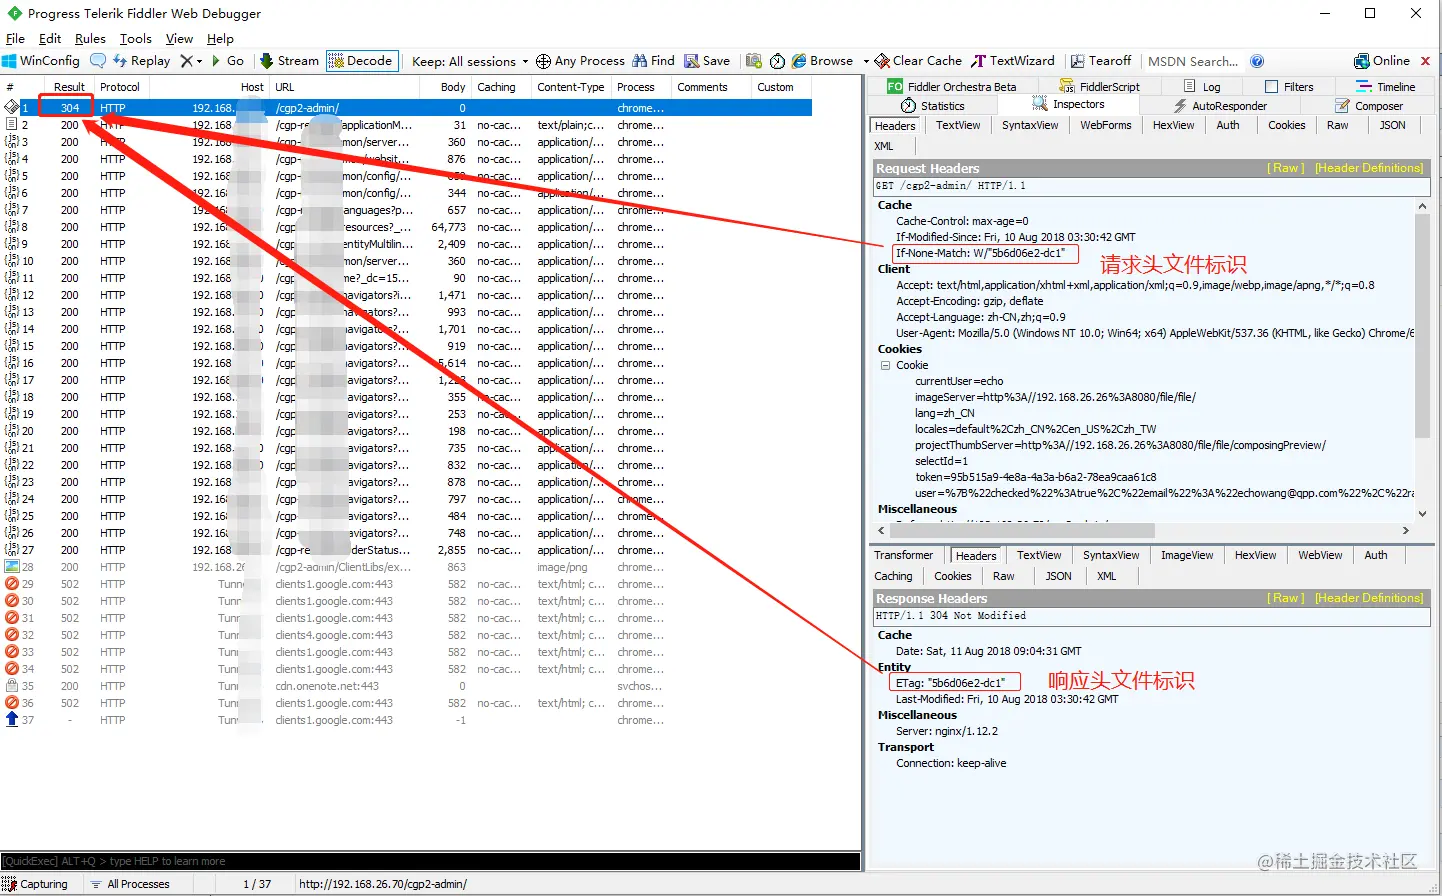Open the Log tab
Image resolution: width=1442 pixels, height=896 pixels.
click(1202, 87)
